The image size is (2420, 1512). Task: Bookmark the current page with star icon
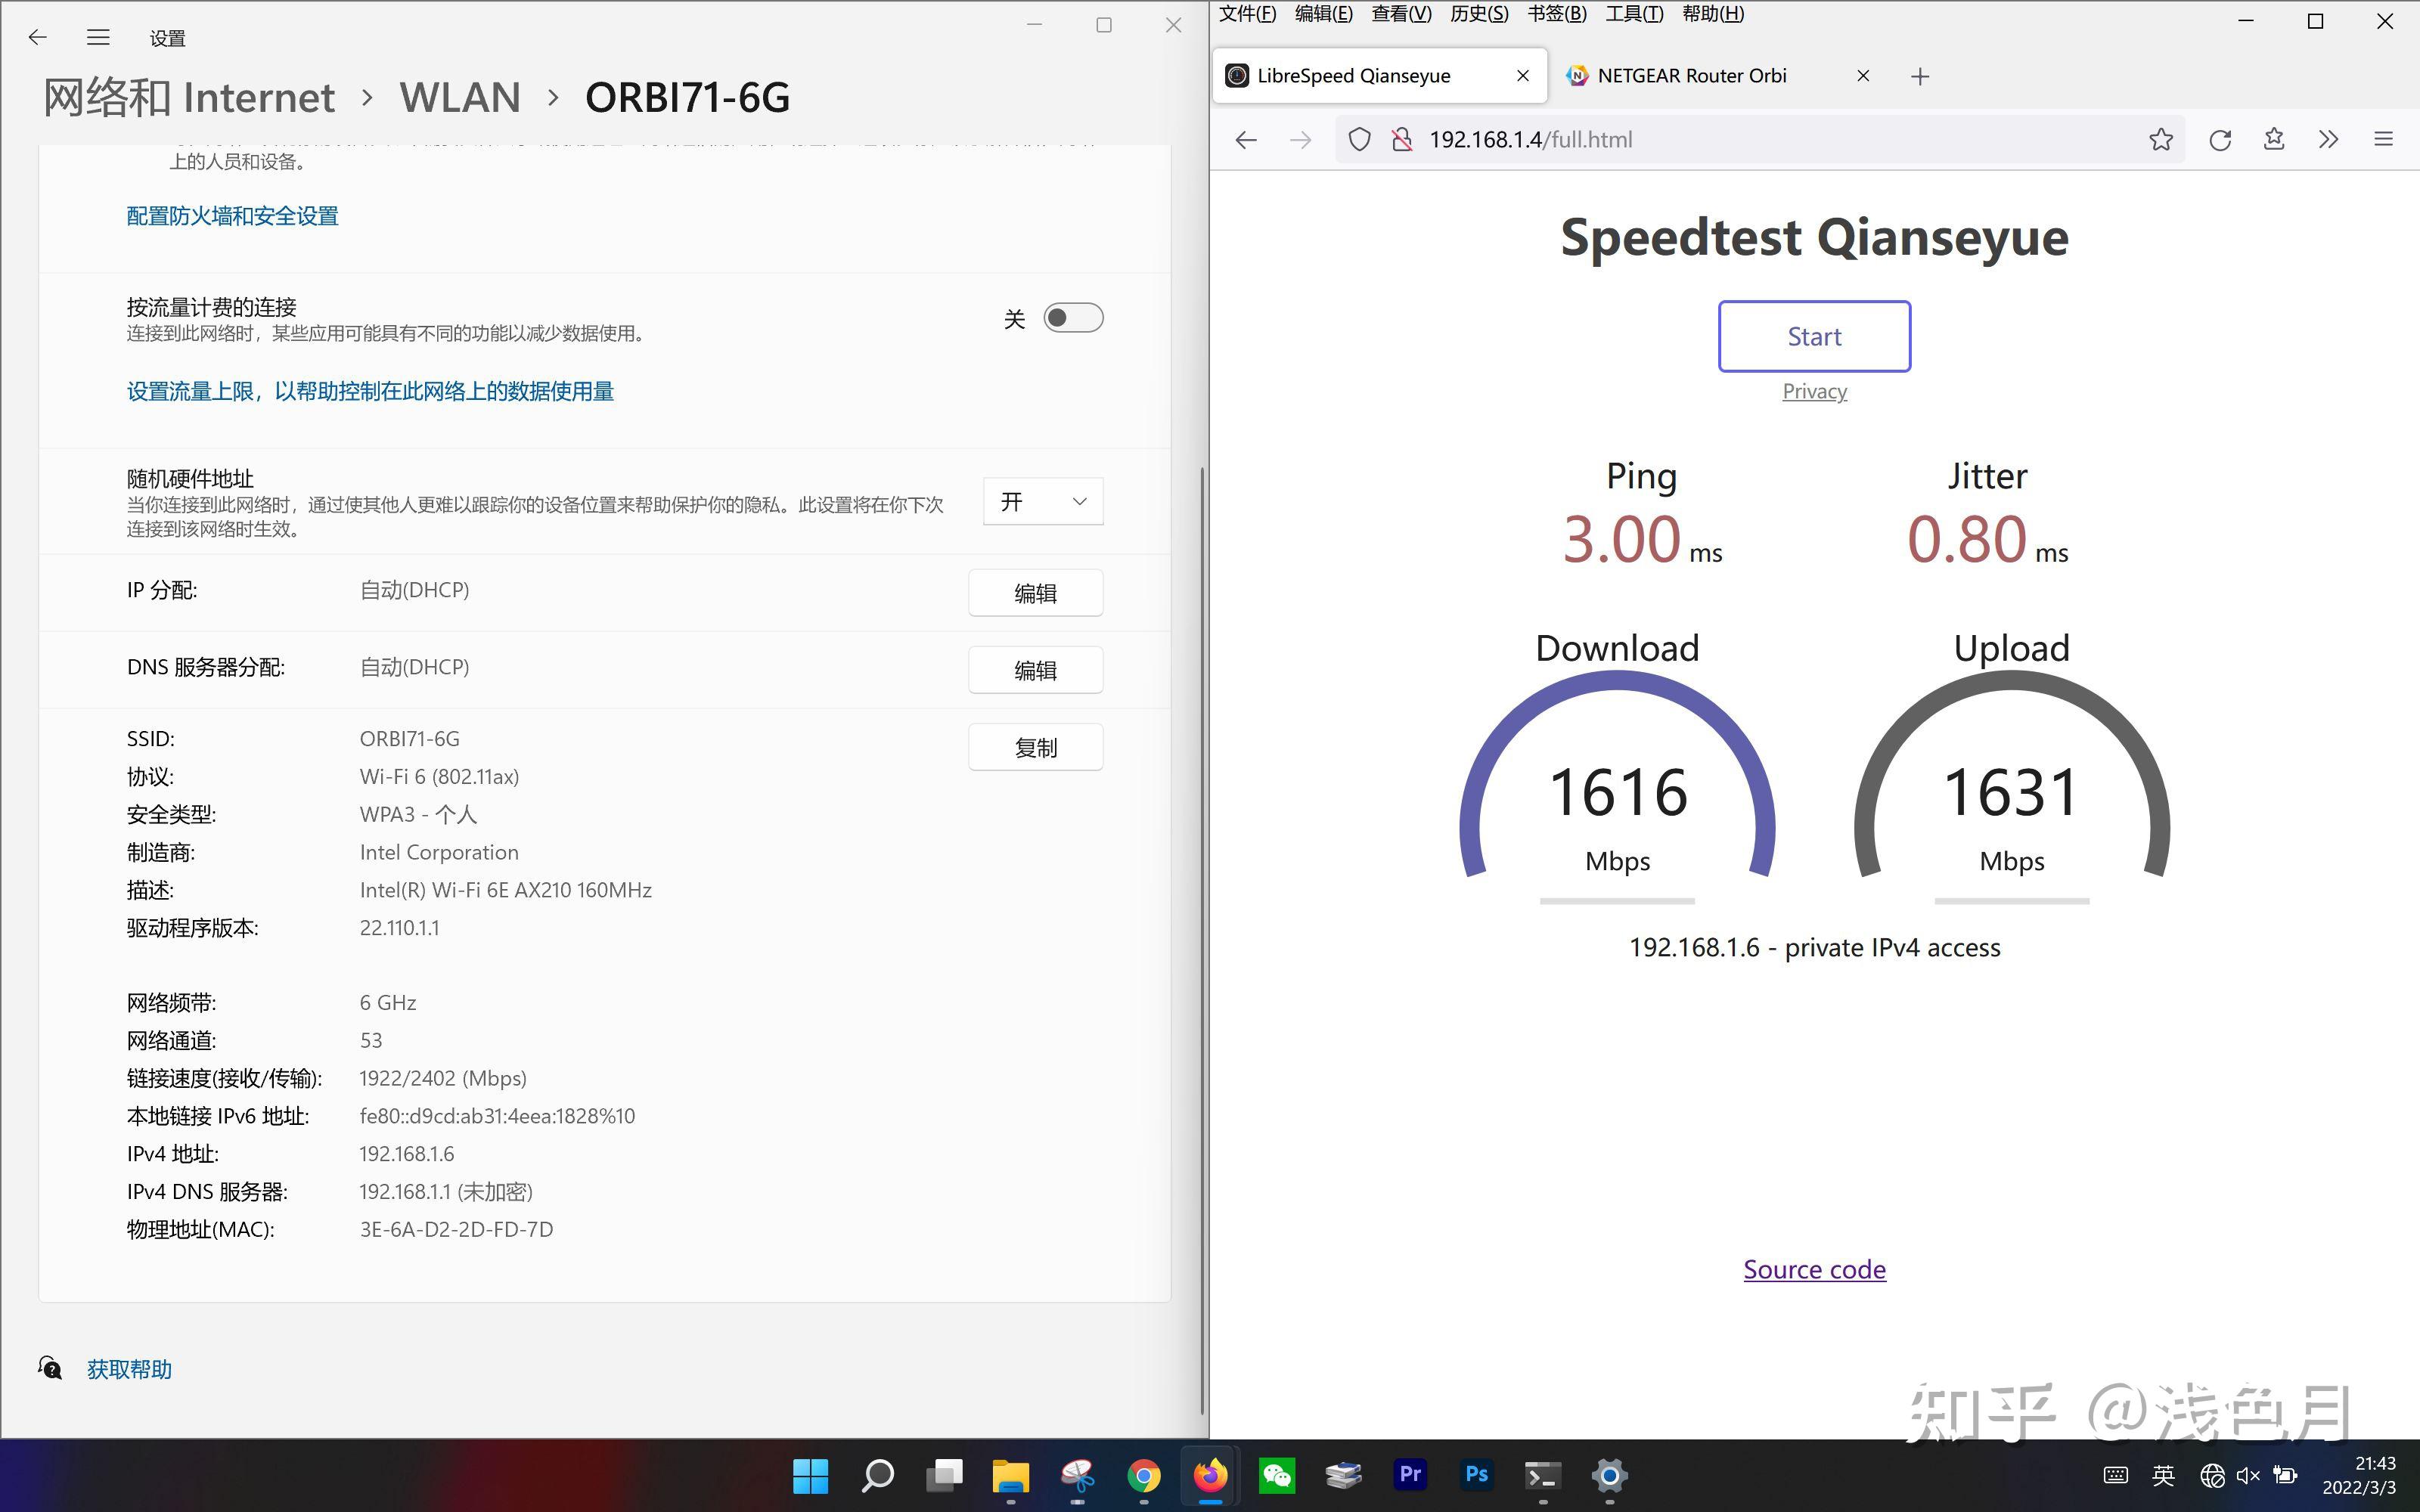pos(2162,139)
